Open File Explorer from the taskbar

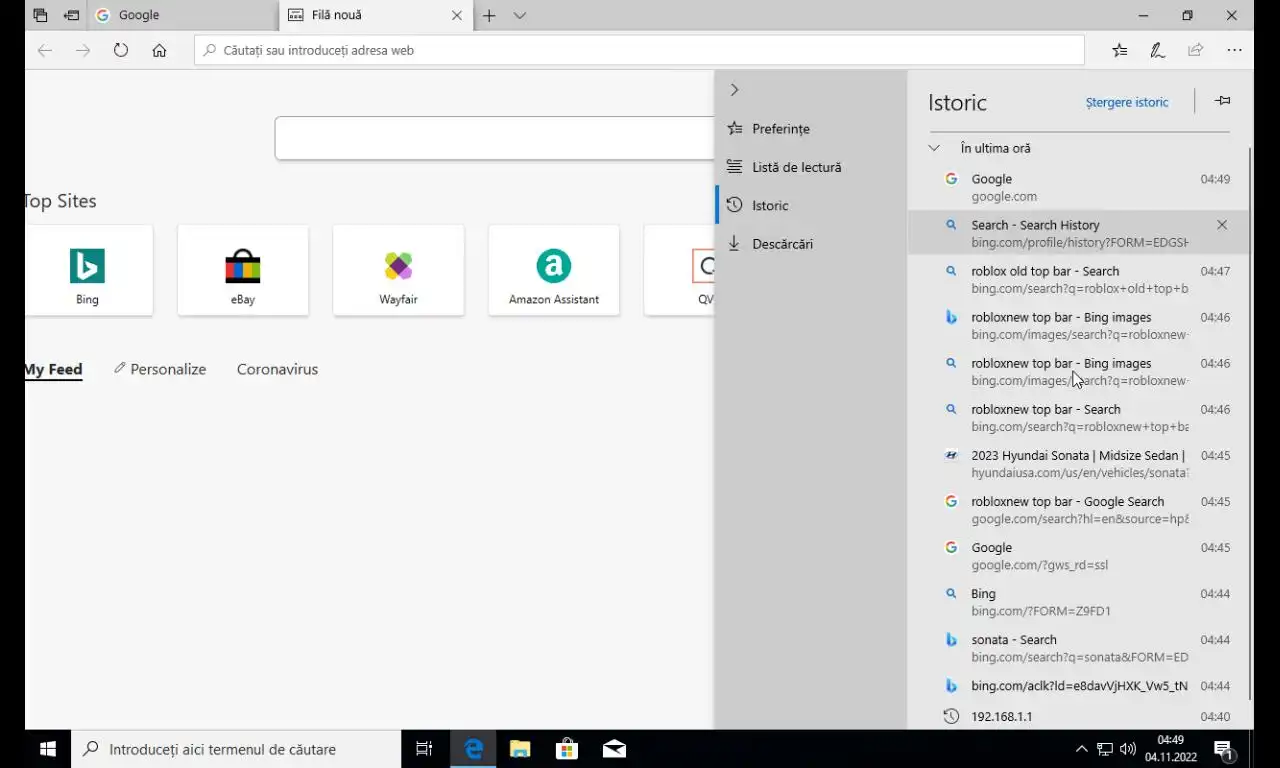click(520, 749)
